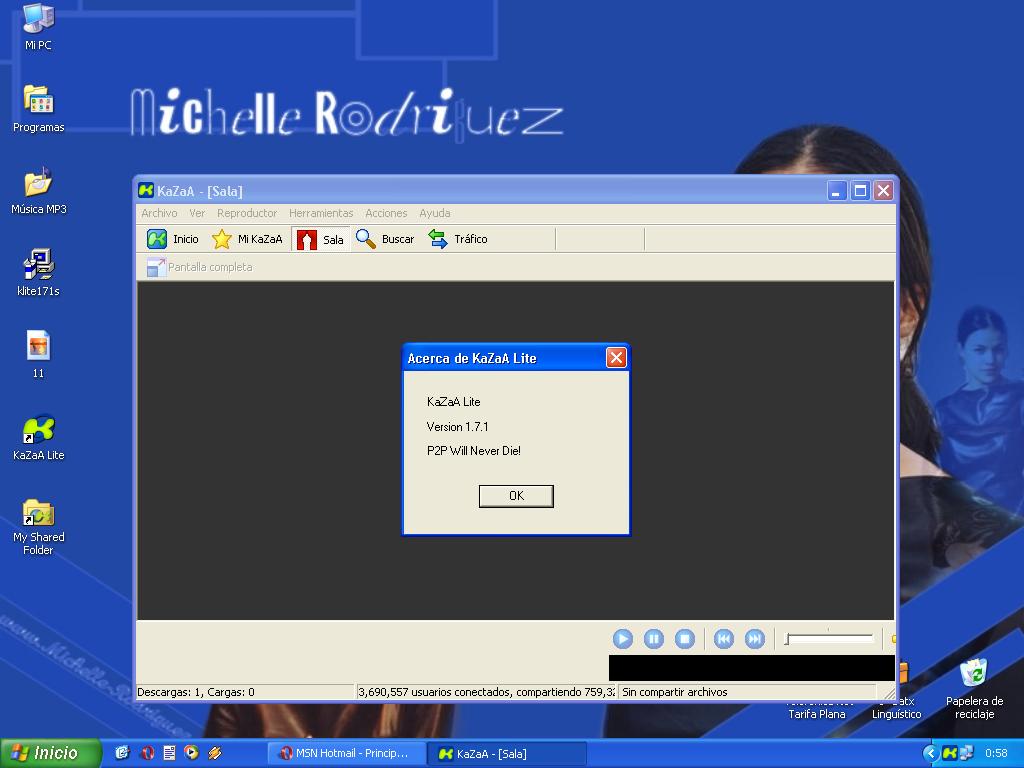Image resolution: width=1024 pixels, height=768 pixels.
Task: Open Buscar magnifier search
Action: coord(385,239)
